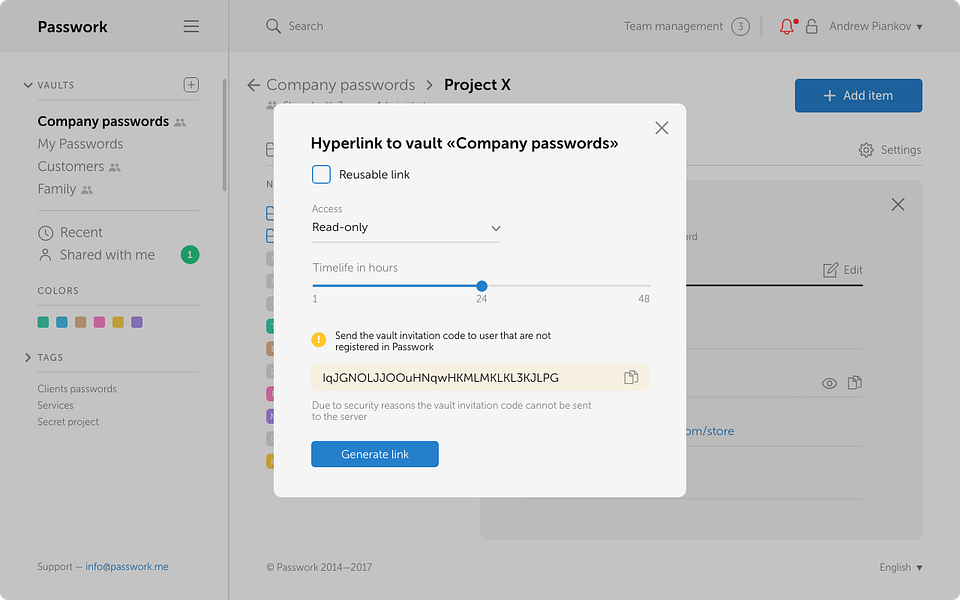Viewport: 960px width, 600px height.
Task: Open Andrew Piankov user menu
Action: tap(876, 26)
